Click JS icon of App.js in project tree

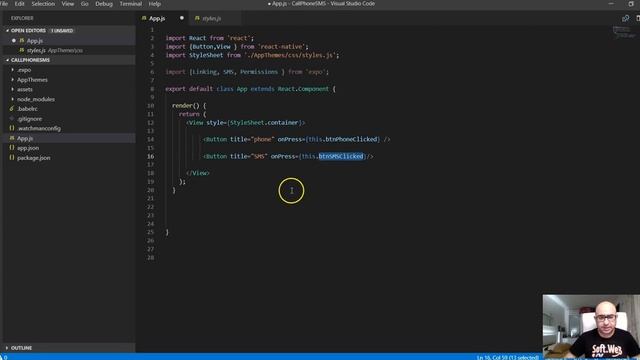11,138
